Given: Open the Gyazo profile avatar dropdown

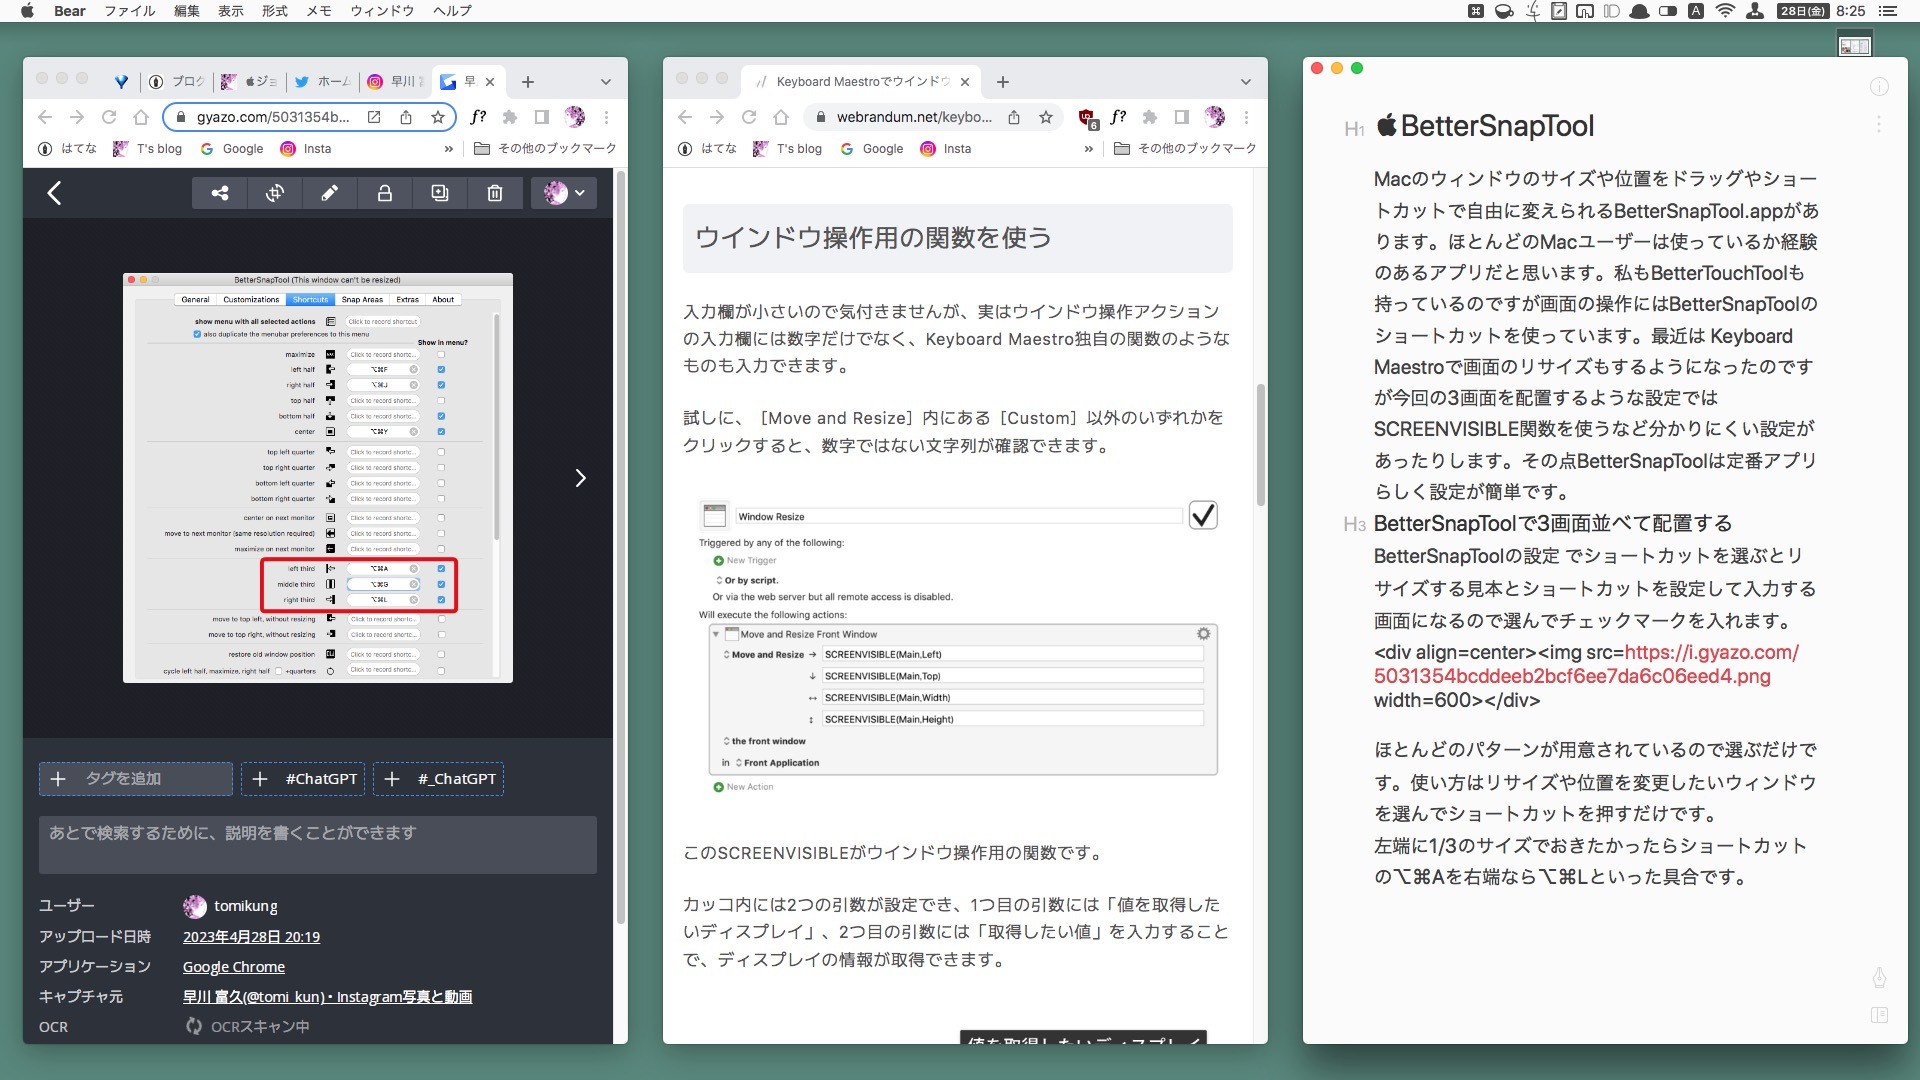Looking at the screenshot, I should tap(564, 193).
